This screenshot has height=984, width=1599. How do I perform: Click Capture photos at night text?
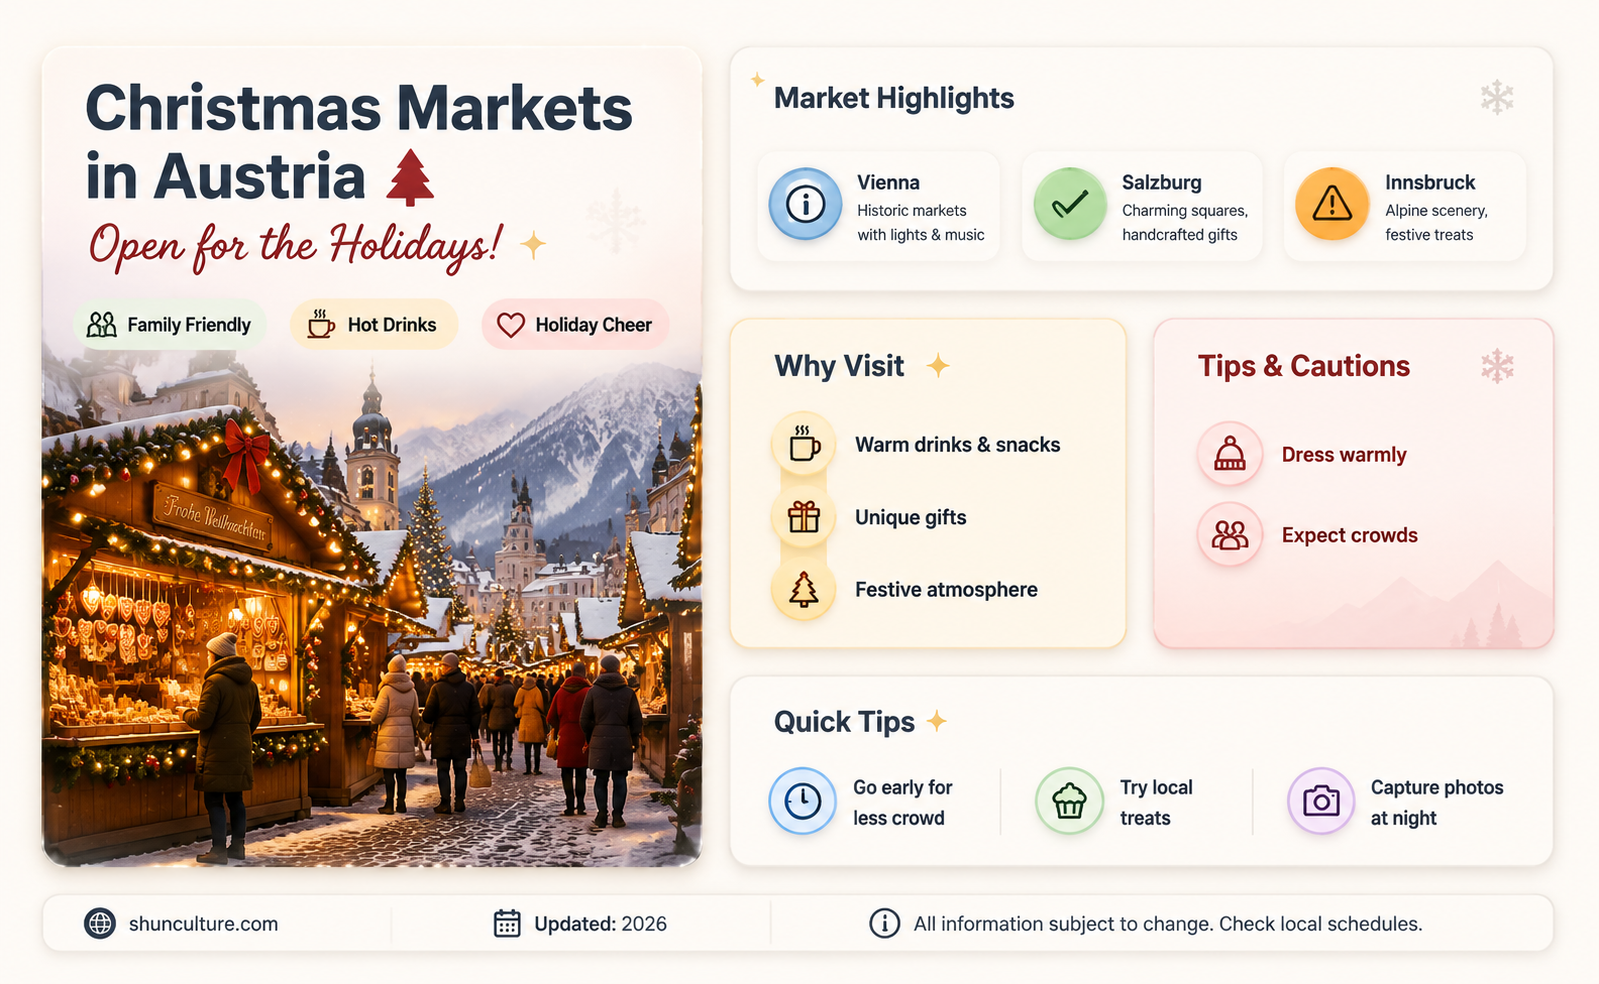(1437, 802)
